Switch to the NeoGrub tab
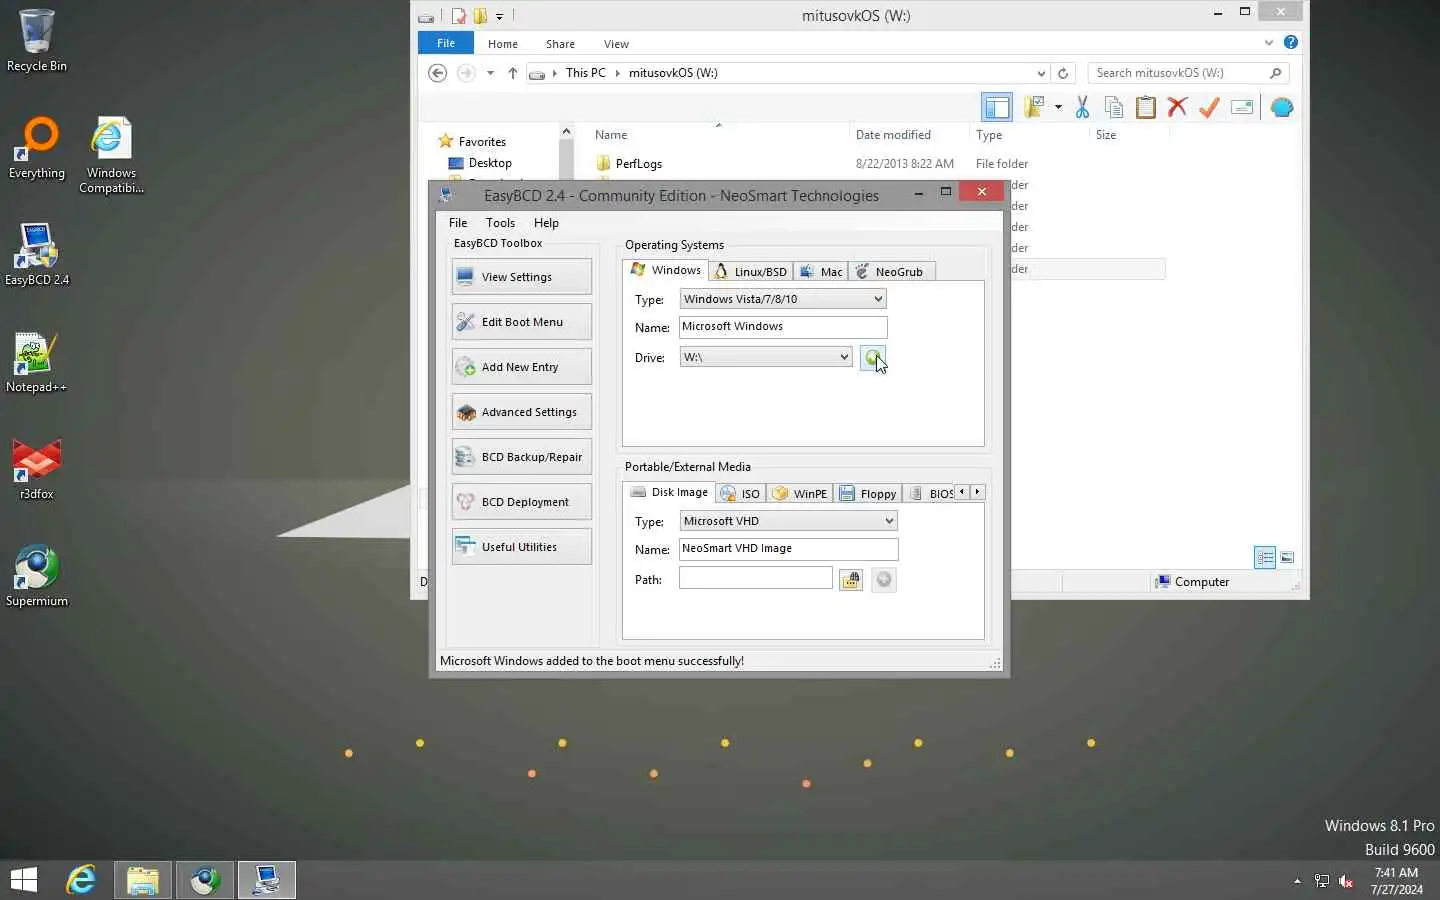This screenshot has width=1440, height=900. click(890, 272)
